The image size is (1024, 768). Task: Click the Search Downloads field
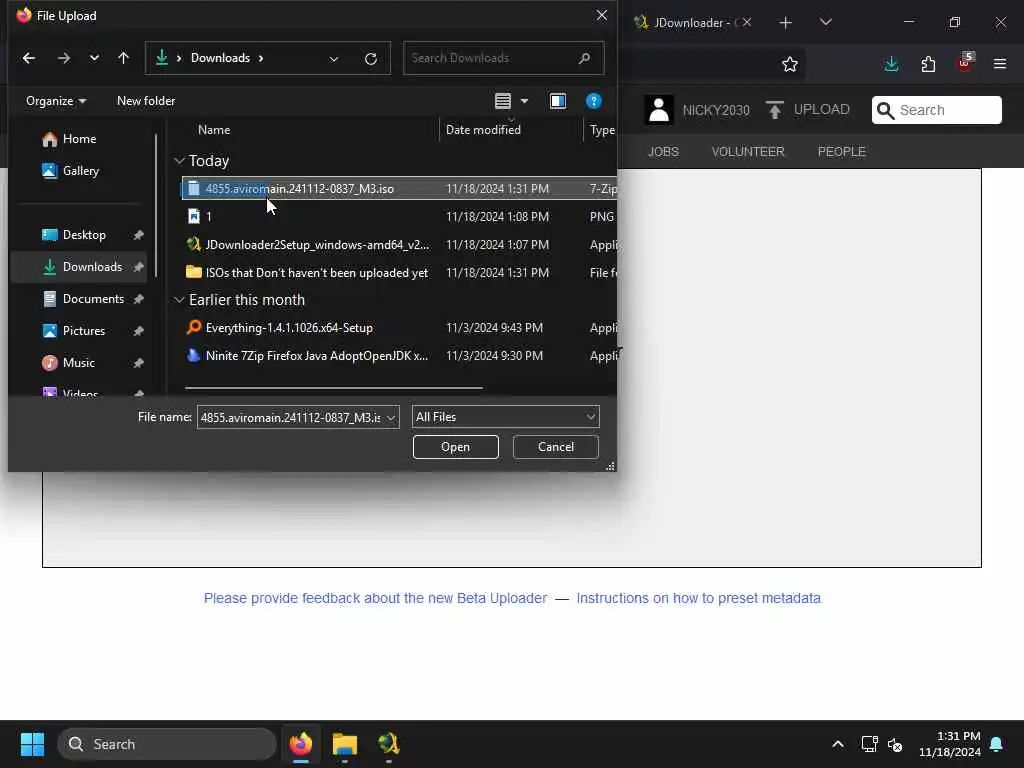(504, 58)
